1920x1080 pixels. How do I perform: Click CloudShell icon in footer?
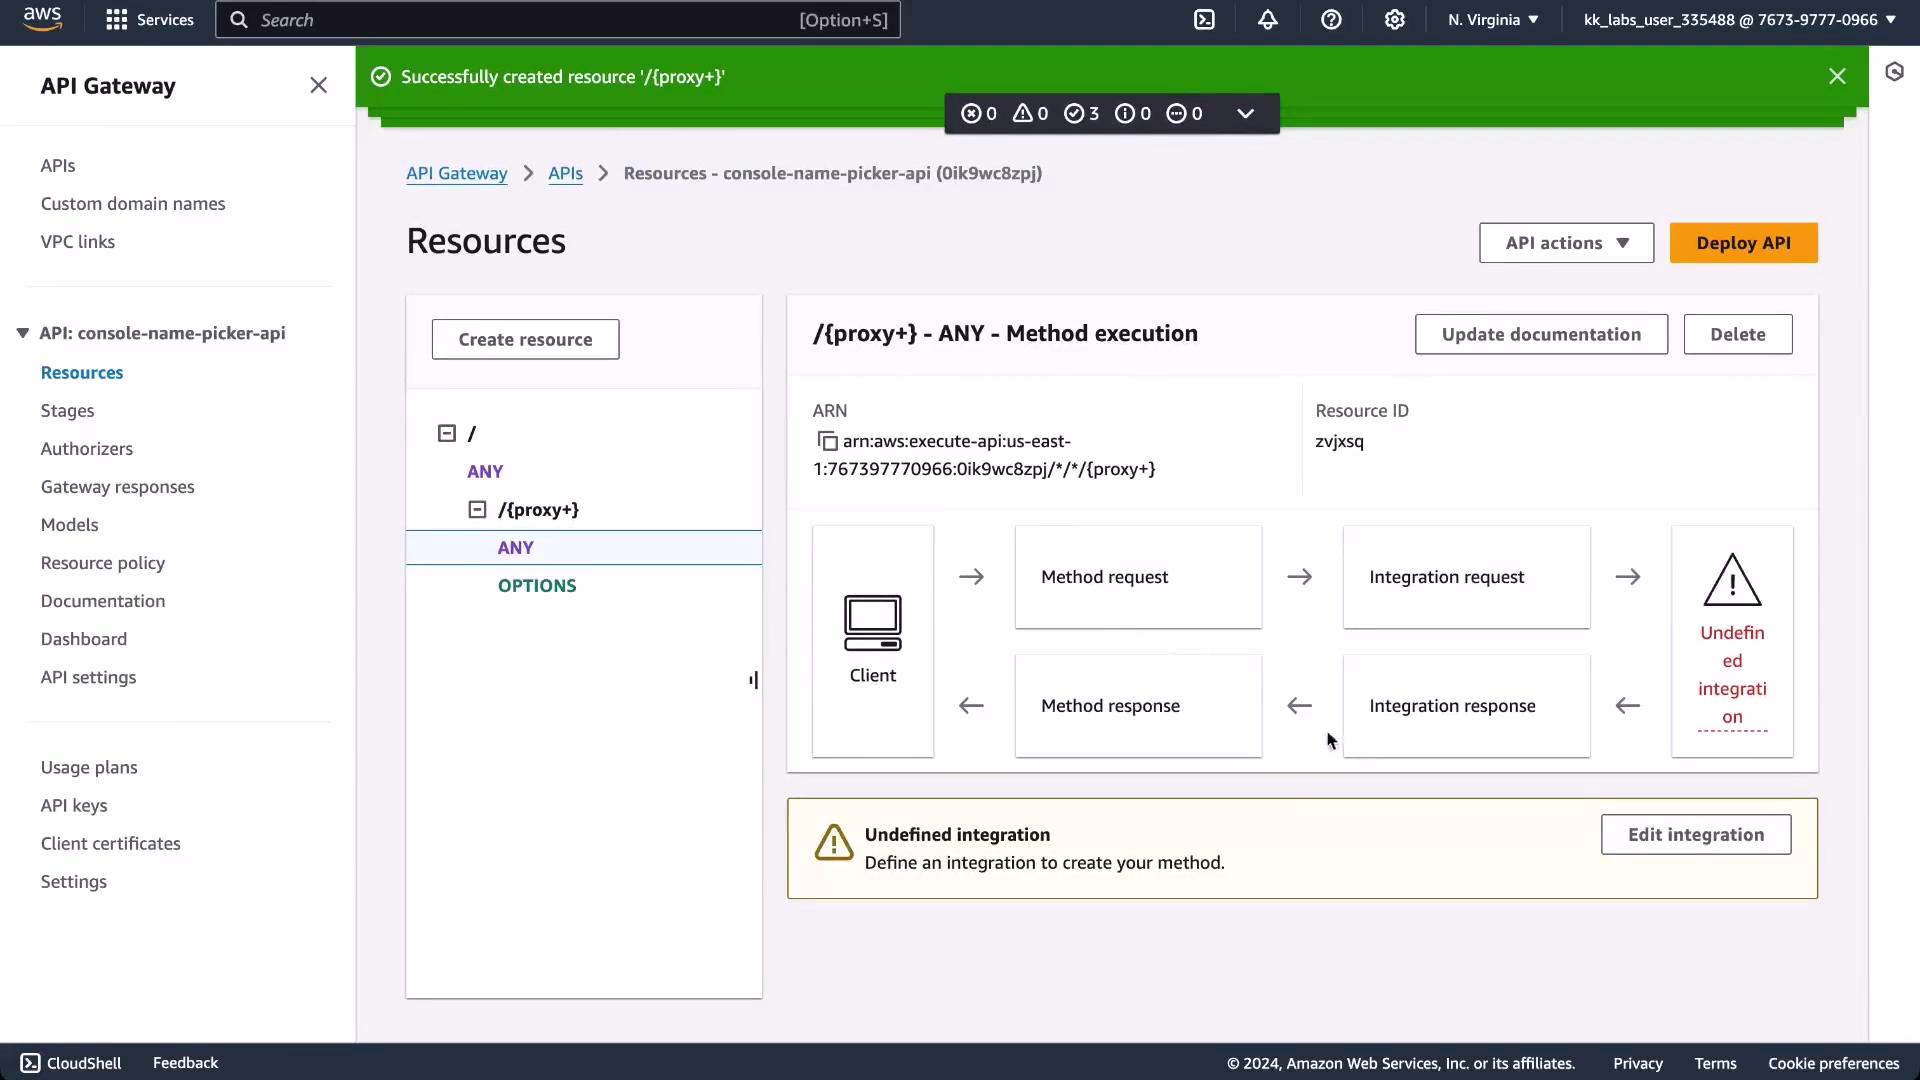(x=30, y=1063)
